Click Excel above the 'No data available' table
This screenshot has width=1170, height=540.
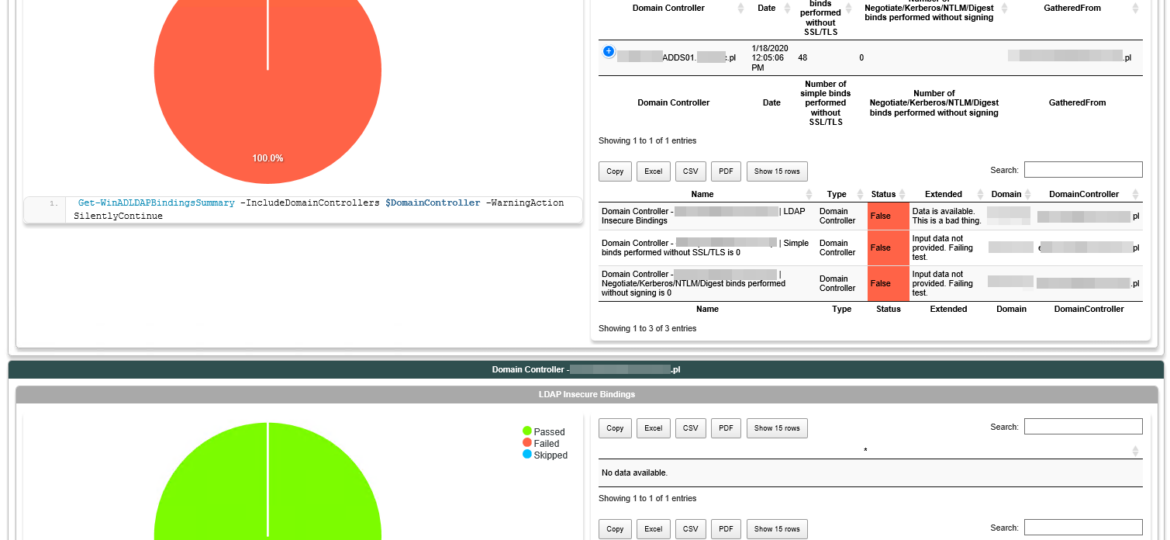point(654,428)
